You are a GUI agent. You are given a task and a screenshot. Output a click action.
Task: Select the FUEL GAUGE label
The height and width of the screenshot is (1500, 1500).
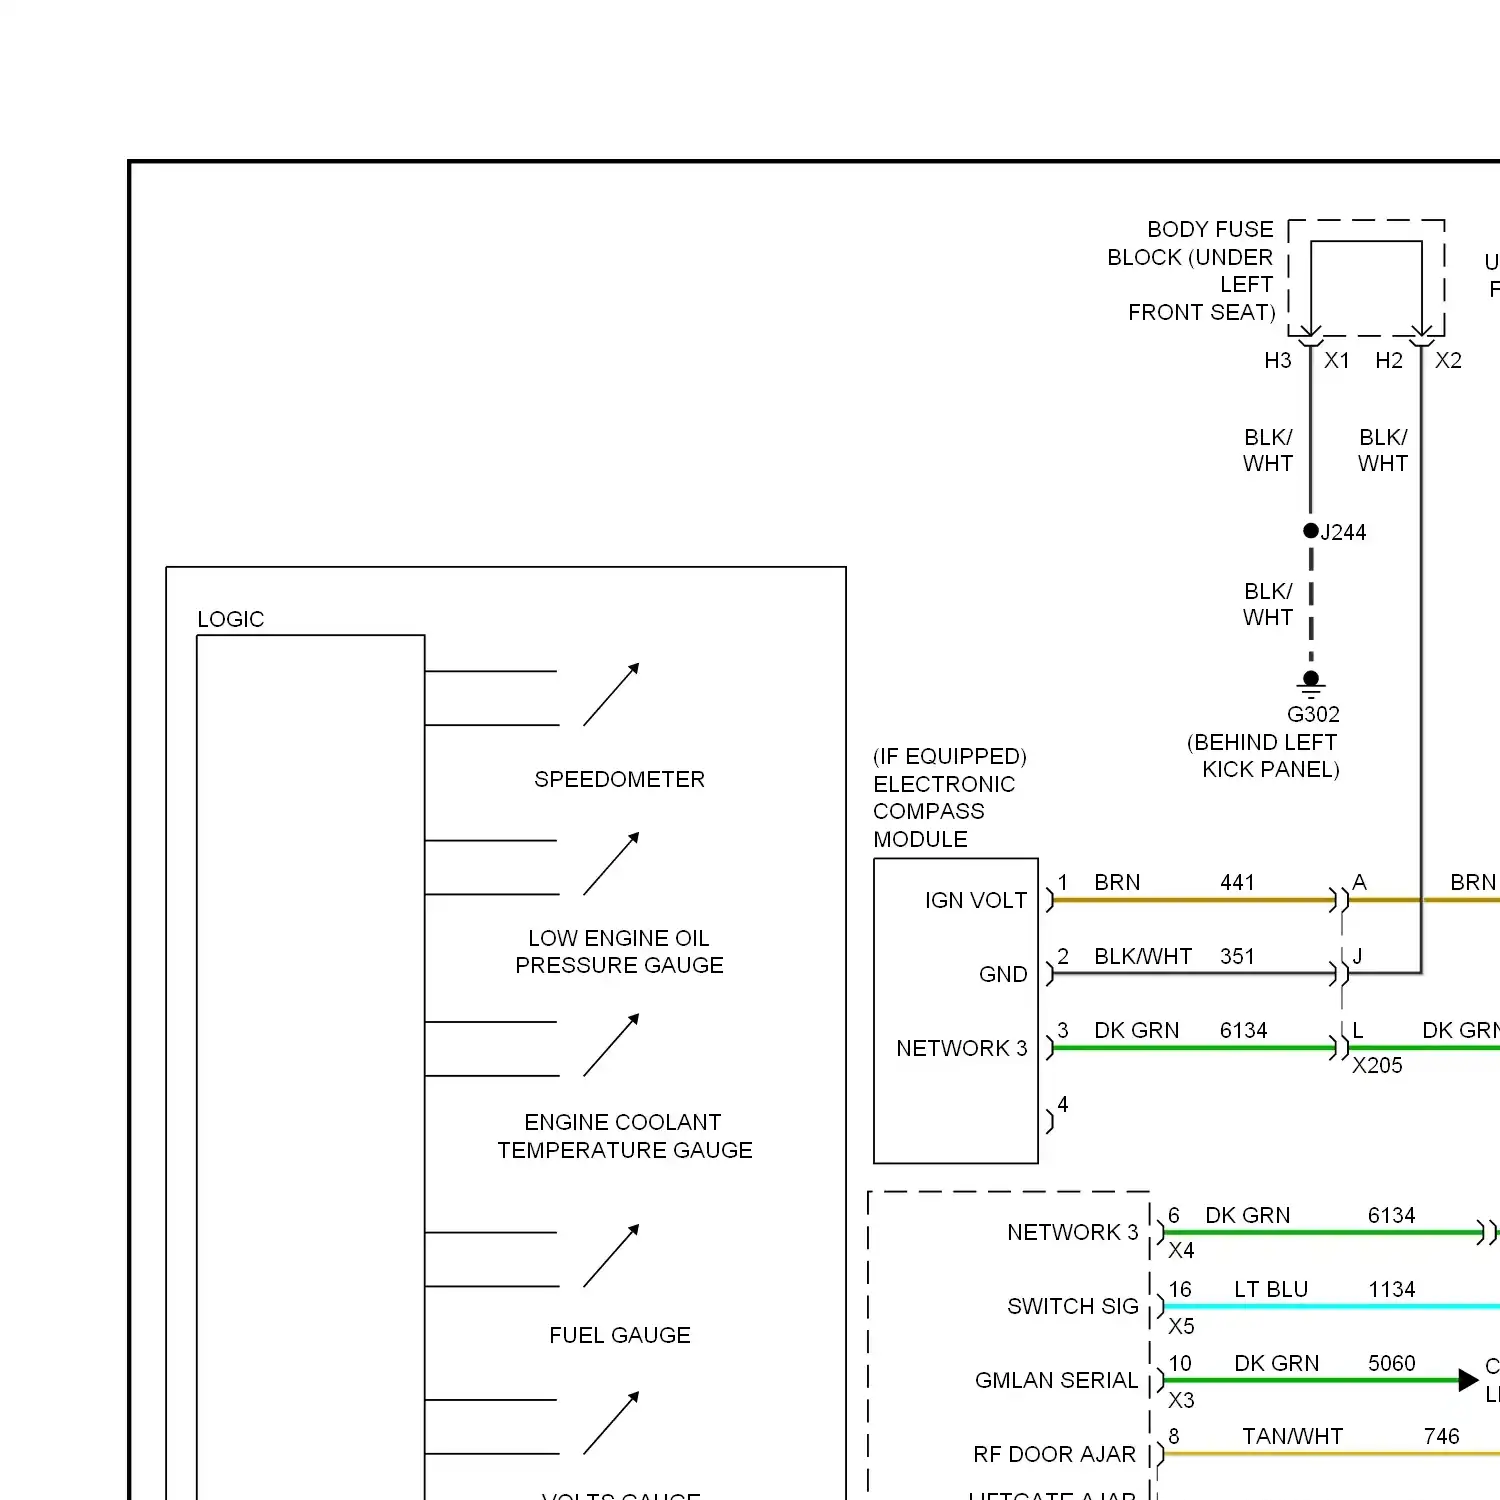click(620, 1335)
